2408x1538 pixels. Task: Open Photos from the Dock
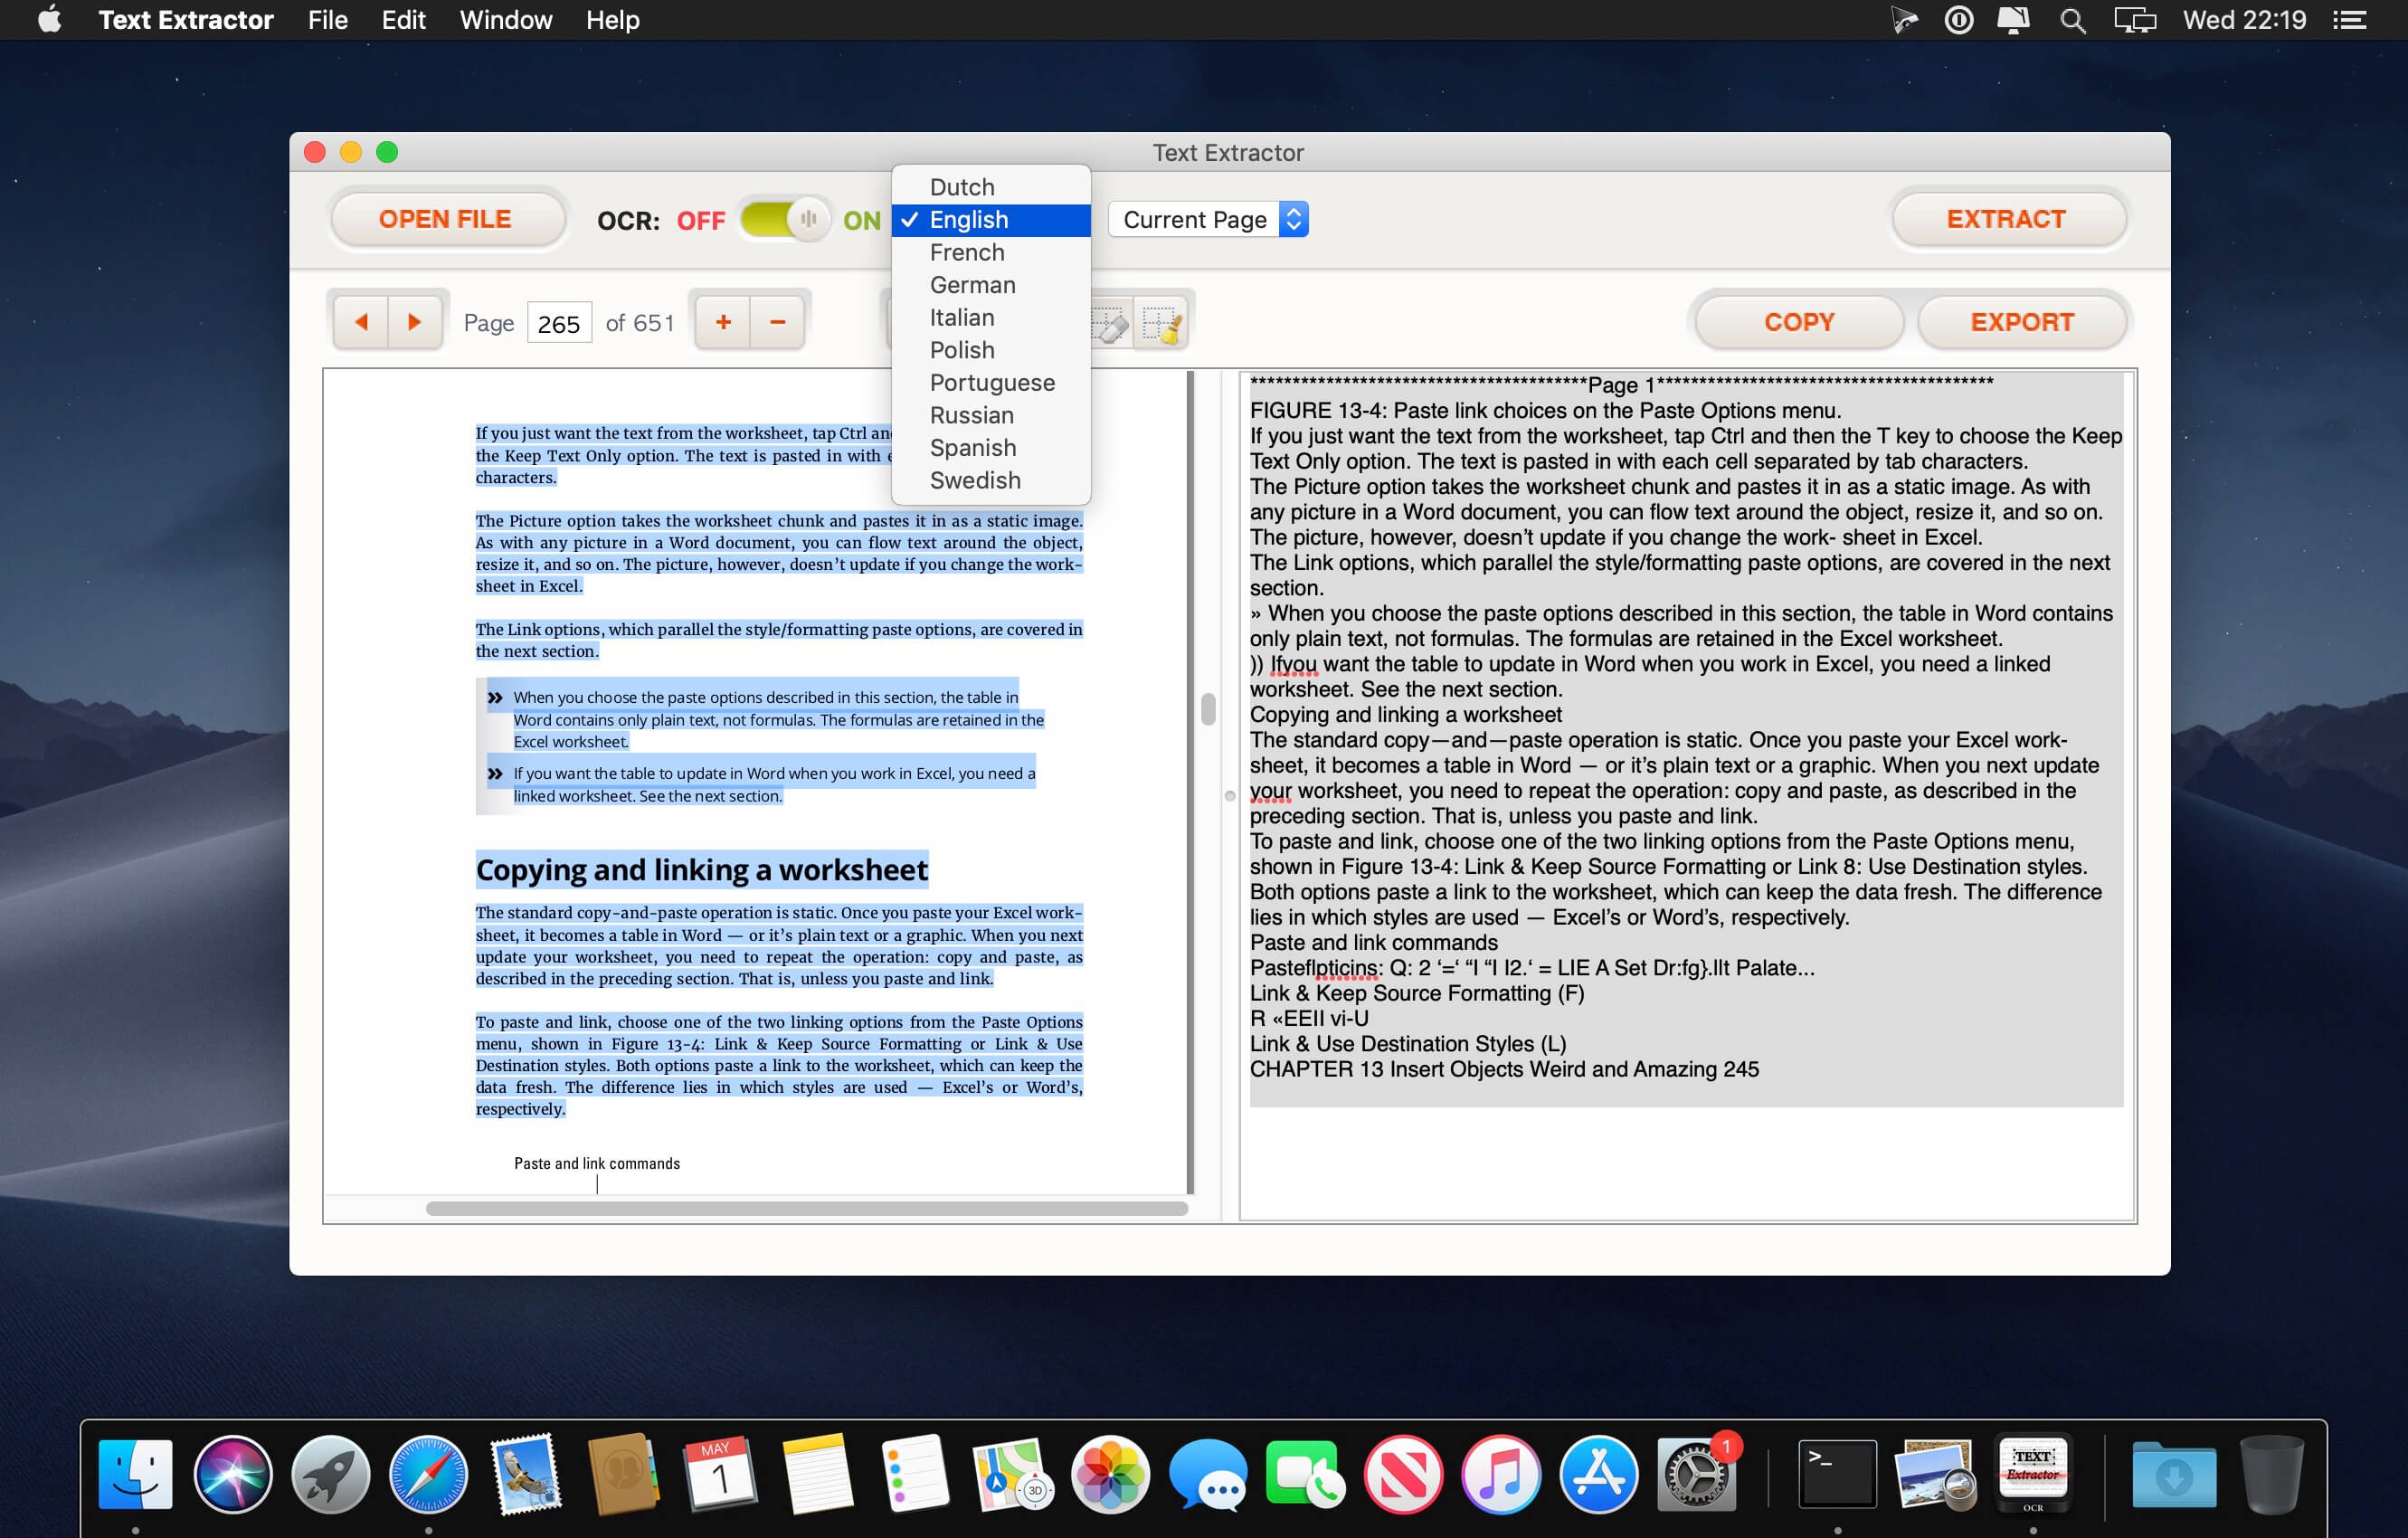tap(1110, 1472)
